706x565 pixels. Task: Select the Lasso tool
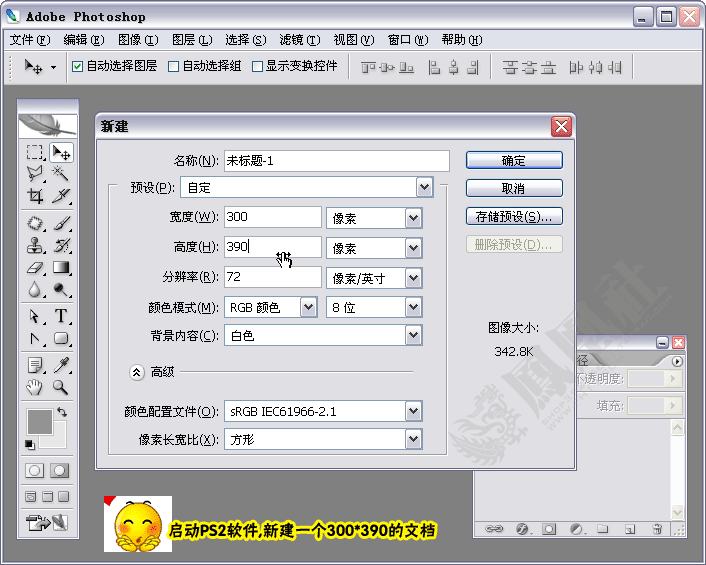tap(35, 174)
